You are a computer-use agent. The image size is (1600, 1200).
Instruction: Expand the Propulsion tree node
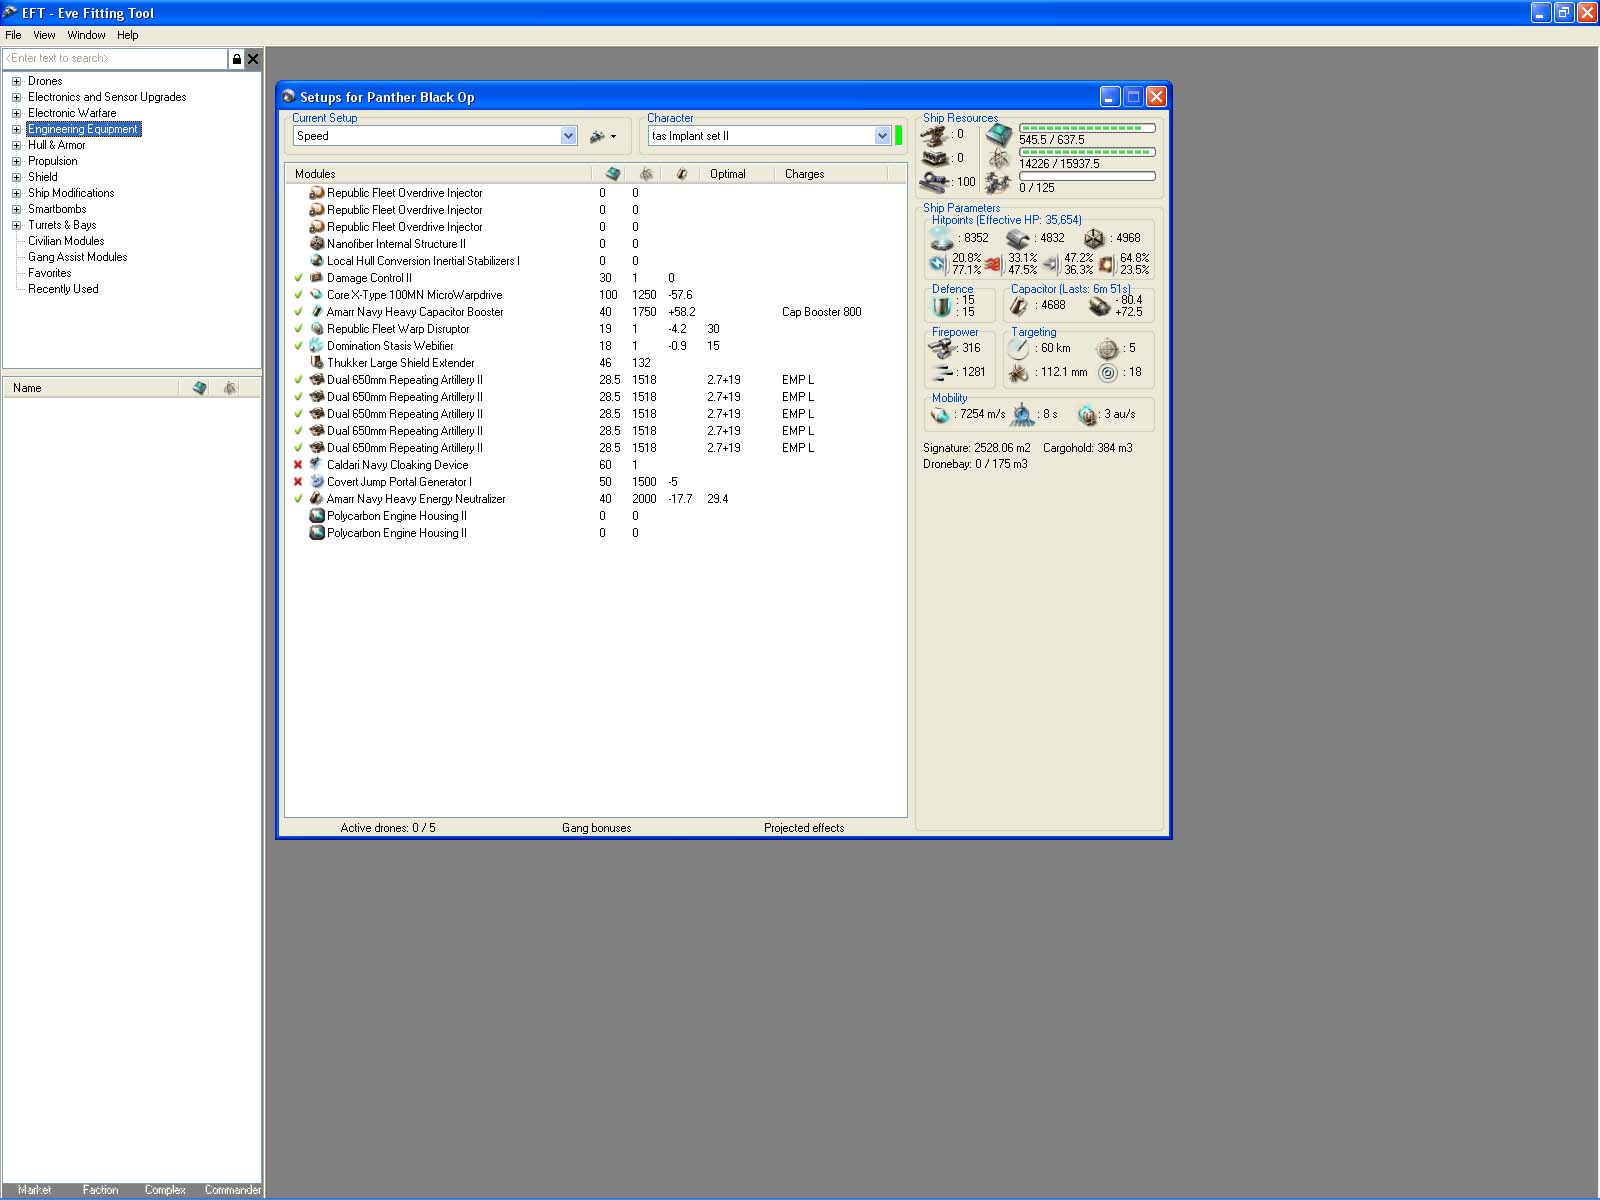16,161
